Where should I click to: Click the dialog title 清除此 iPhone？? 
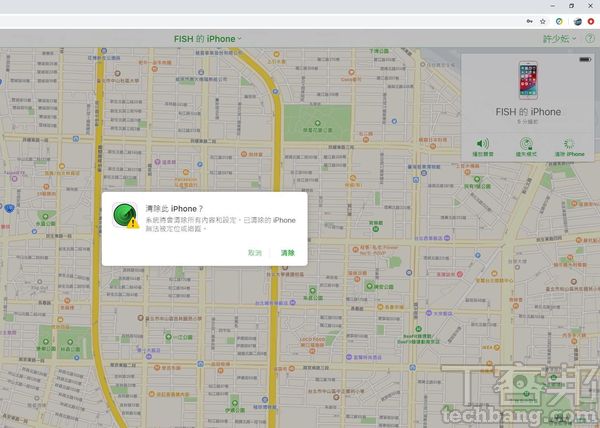click(x=174, y=208)
